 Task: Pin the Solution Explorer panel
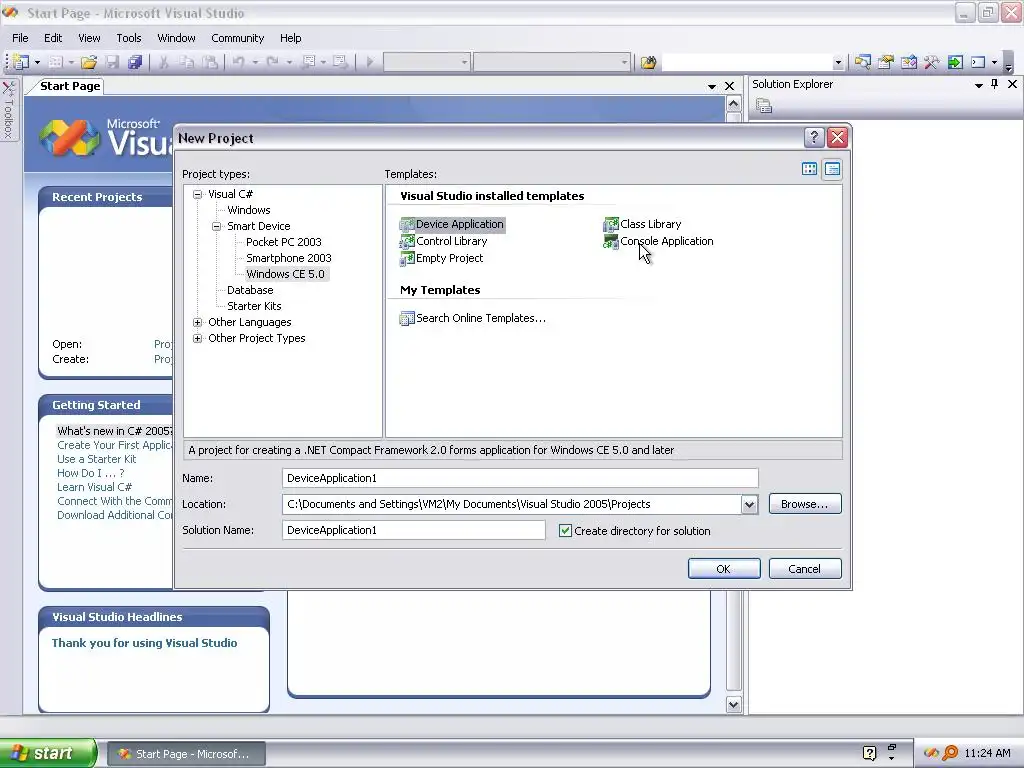click(x=995, y=84)
